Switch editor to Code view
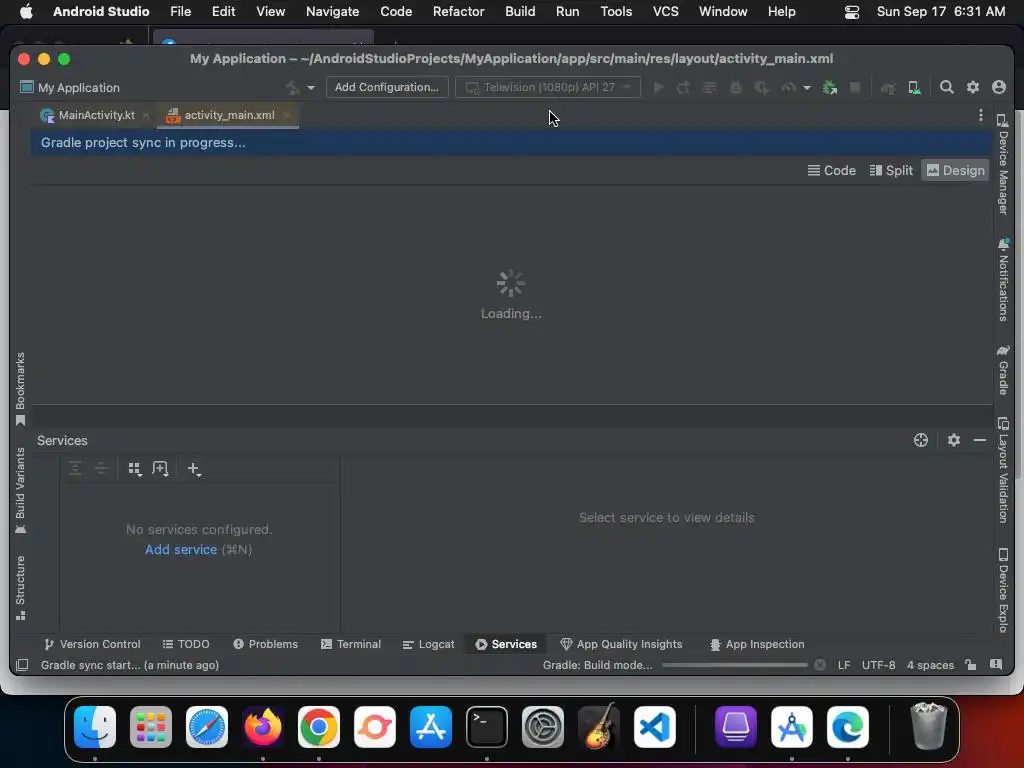 [831, 170]
